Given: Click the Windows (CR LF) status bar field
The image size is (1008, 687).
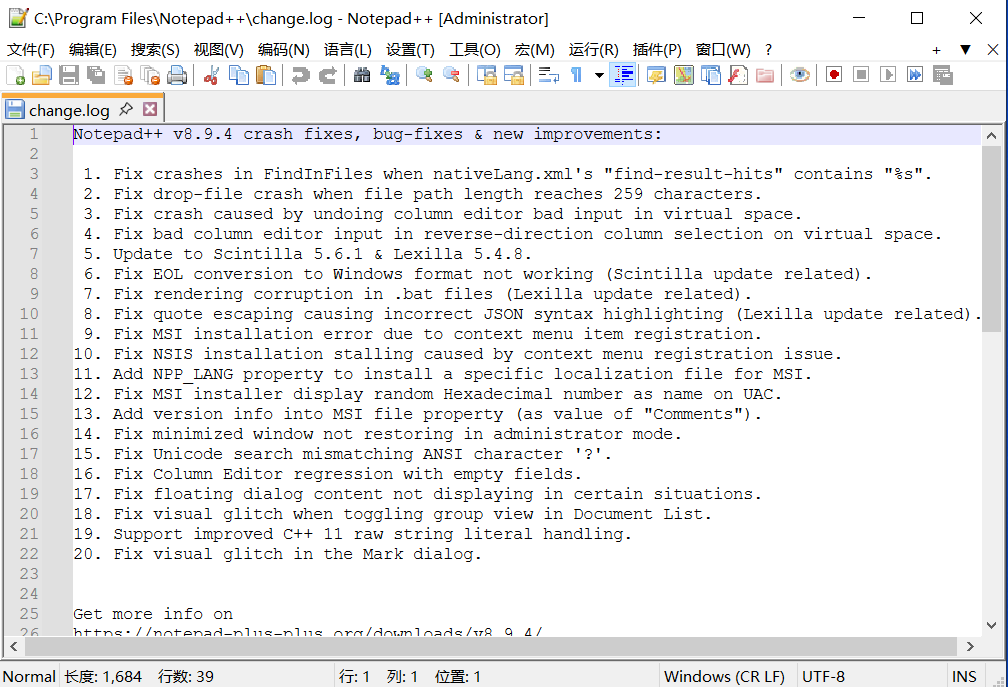Looking at the screenshot, I should [729, 677].
